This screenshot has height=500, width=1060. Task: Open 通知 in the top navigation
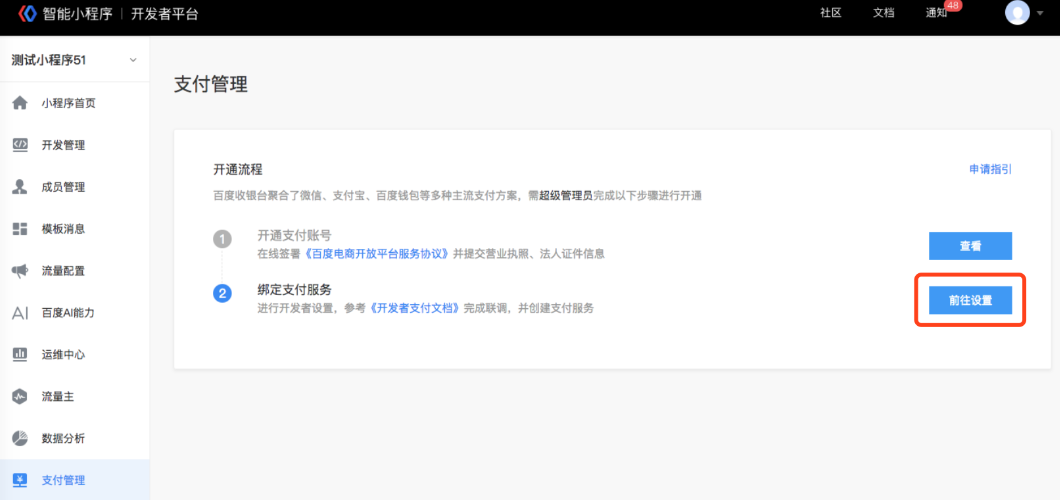[x=936, y=14]
